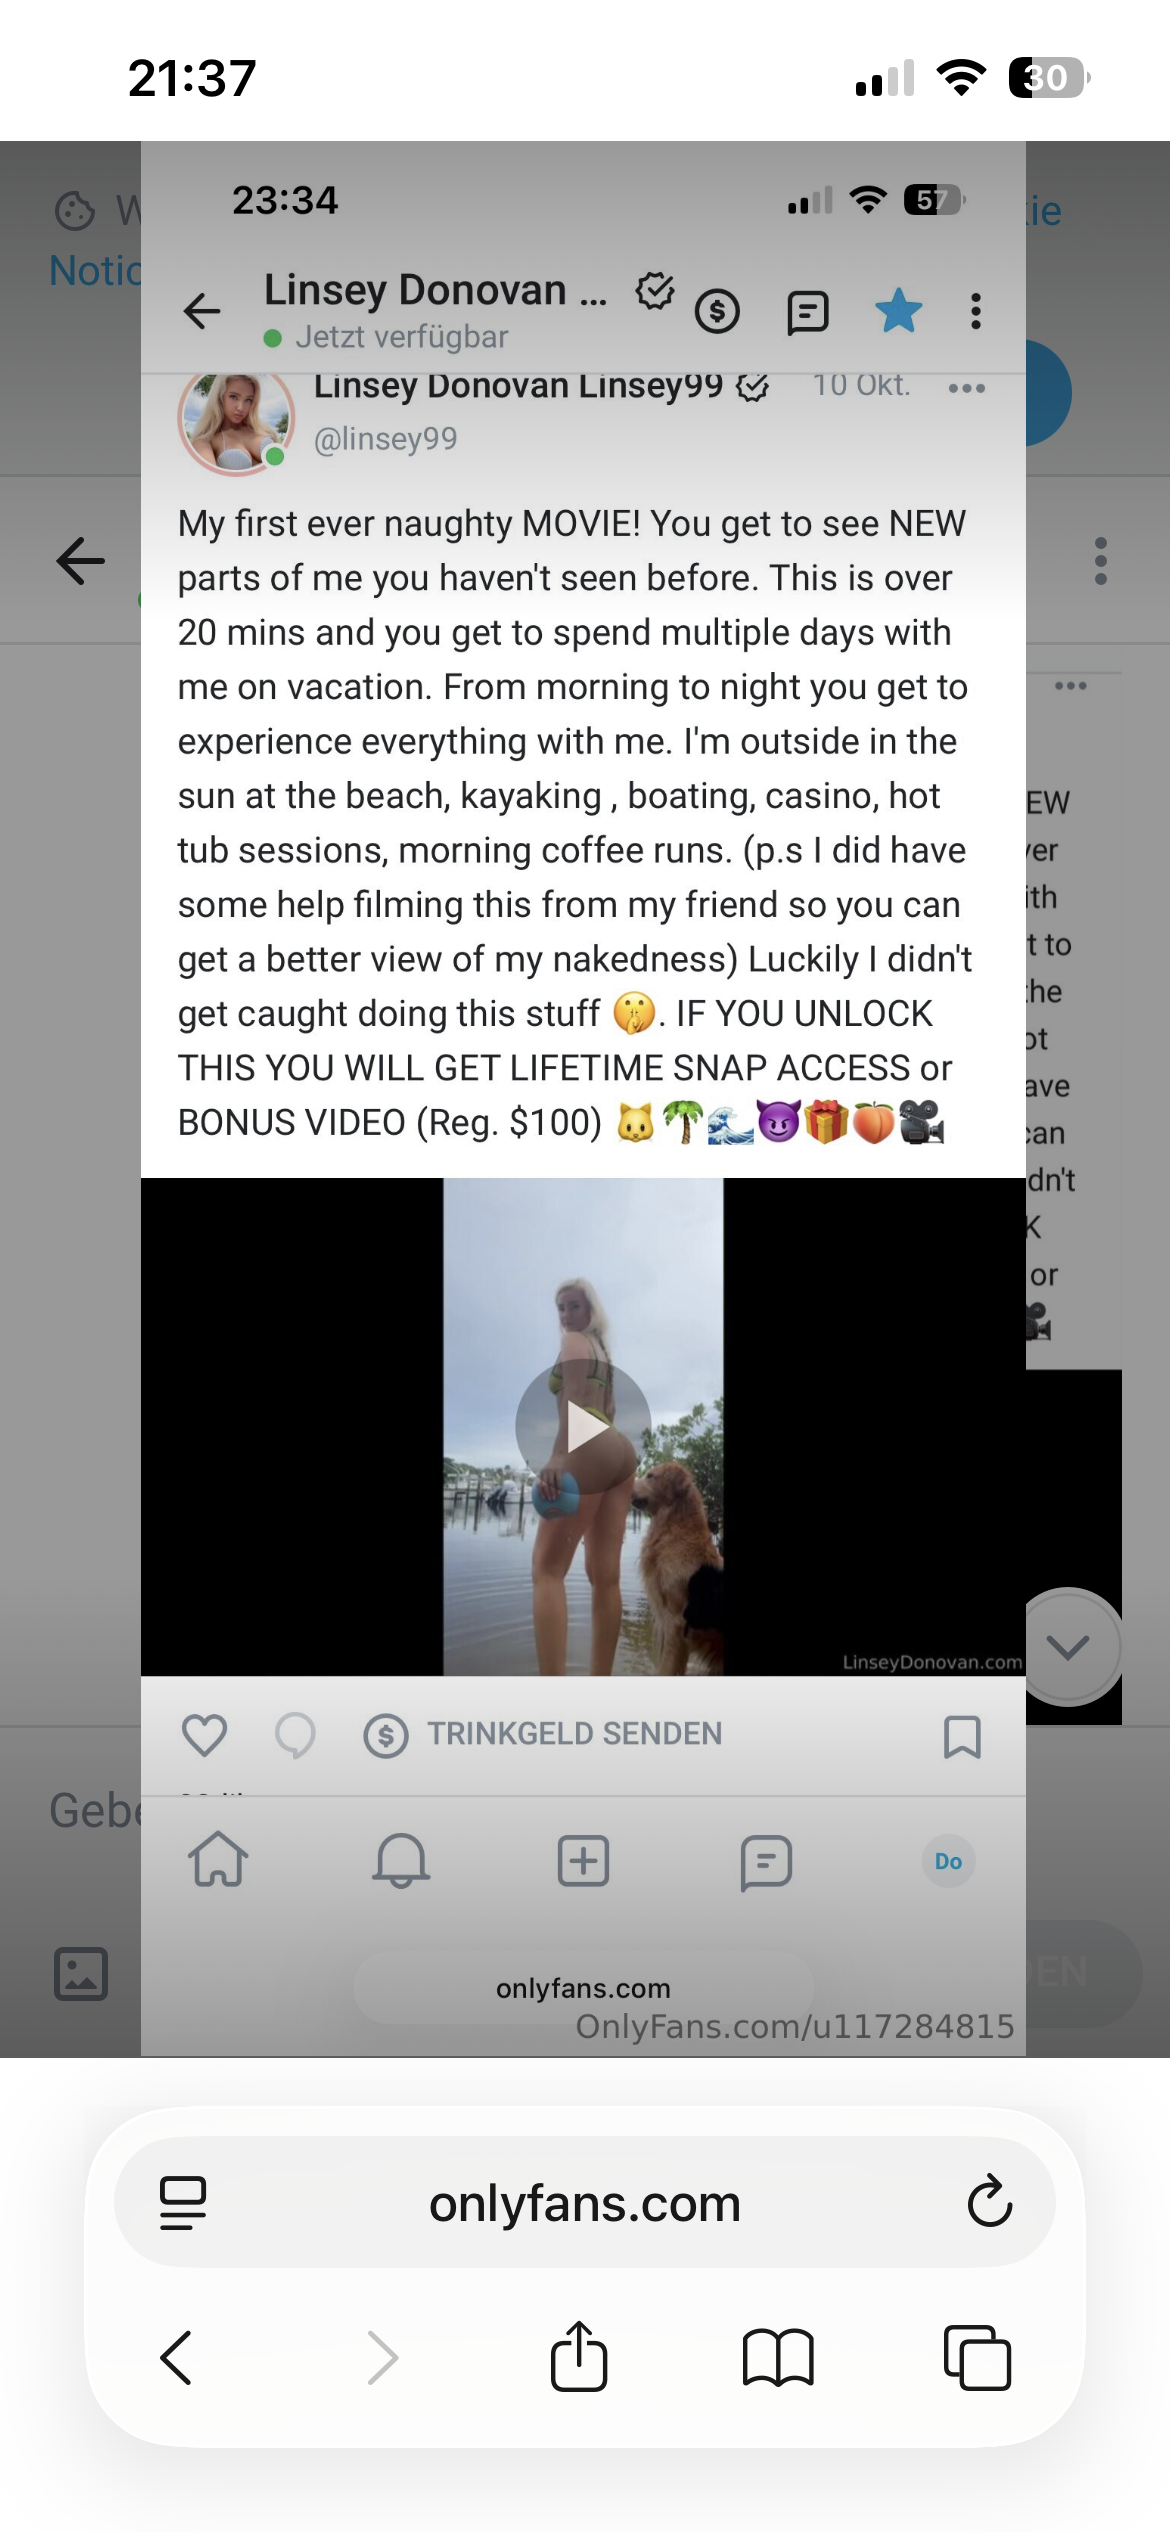Open the dollar tip icon in header
The width and height of the screenshot is (1170, 2532).
click(x=717, y=312)
